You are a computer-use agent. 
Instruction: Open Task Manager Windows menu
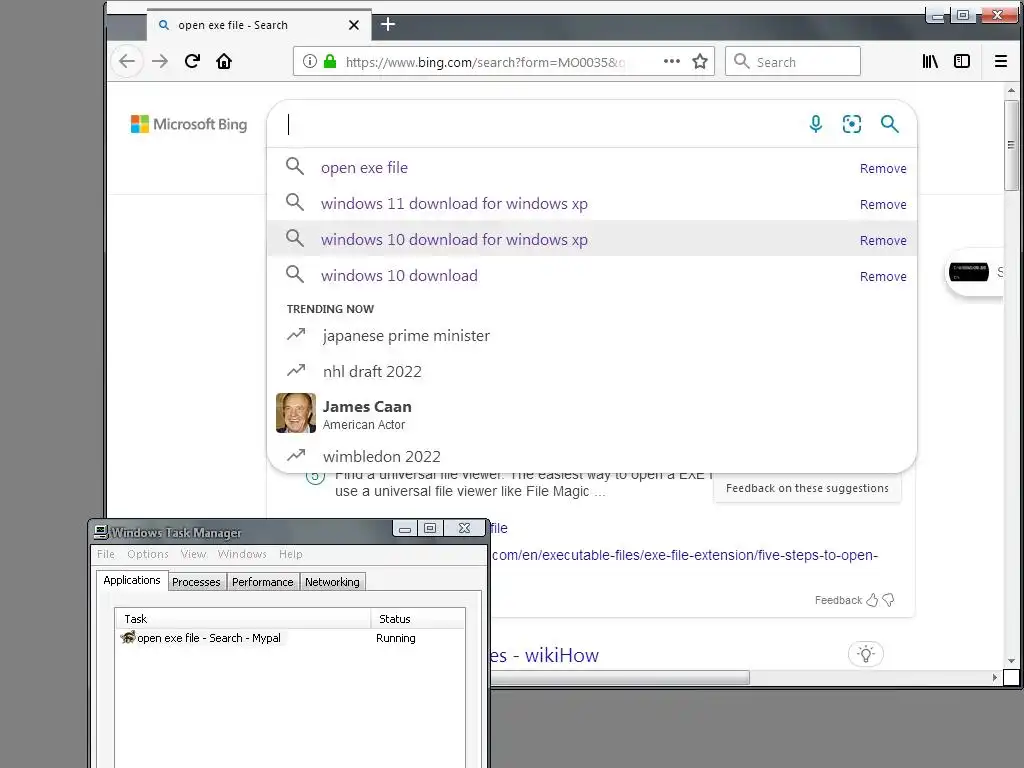pyautogui.click(x=242, y=554)
